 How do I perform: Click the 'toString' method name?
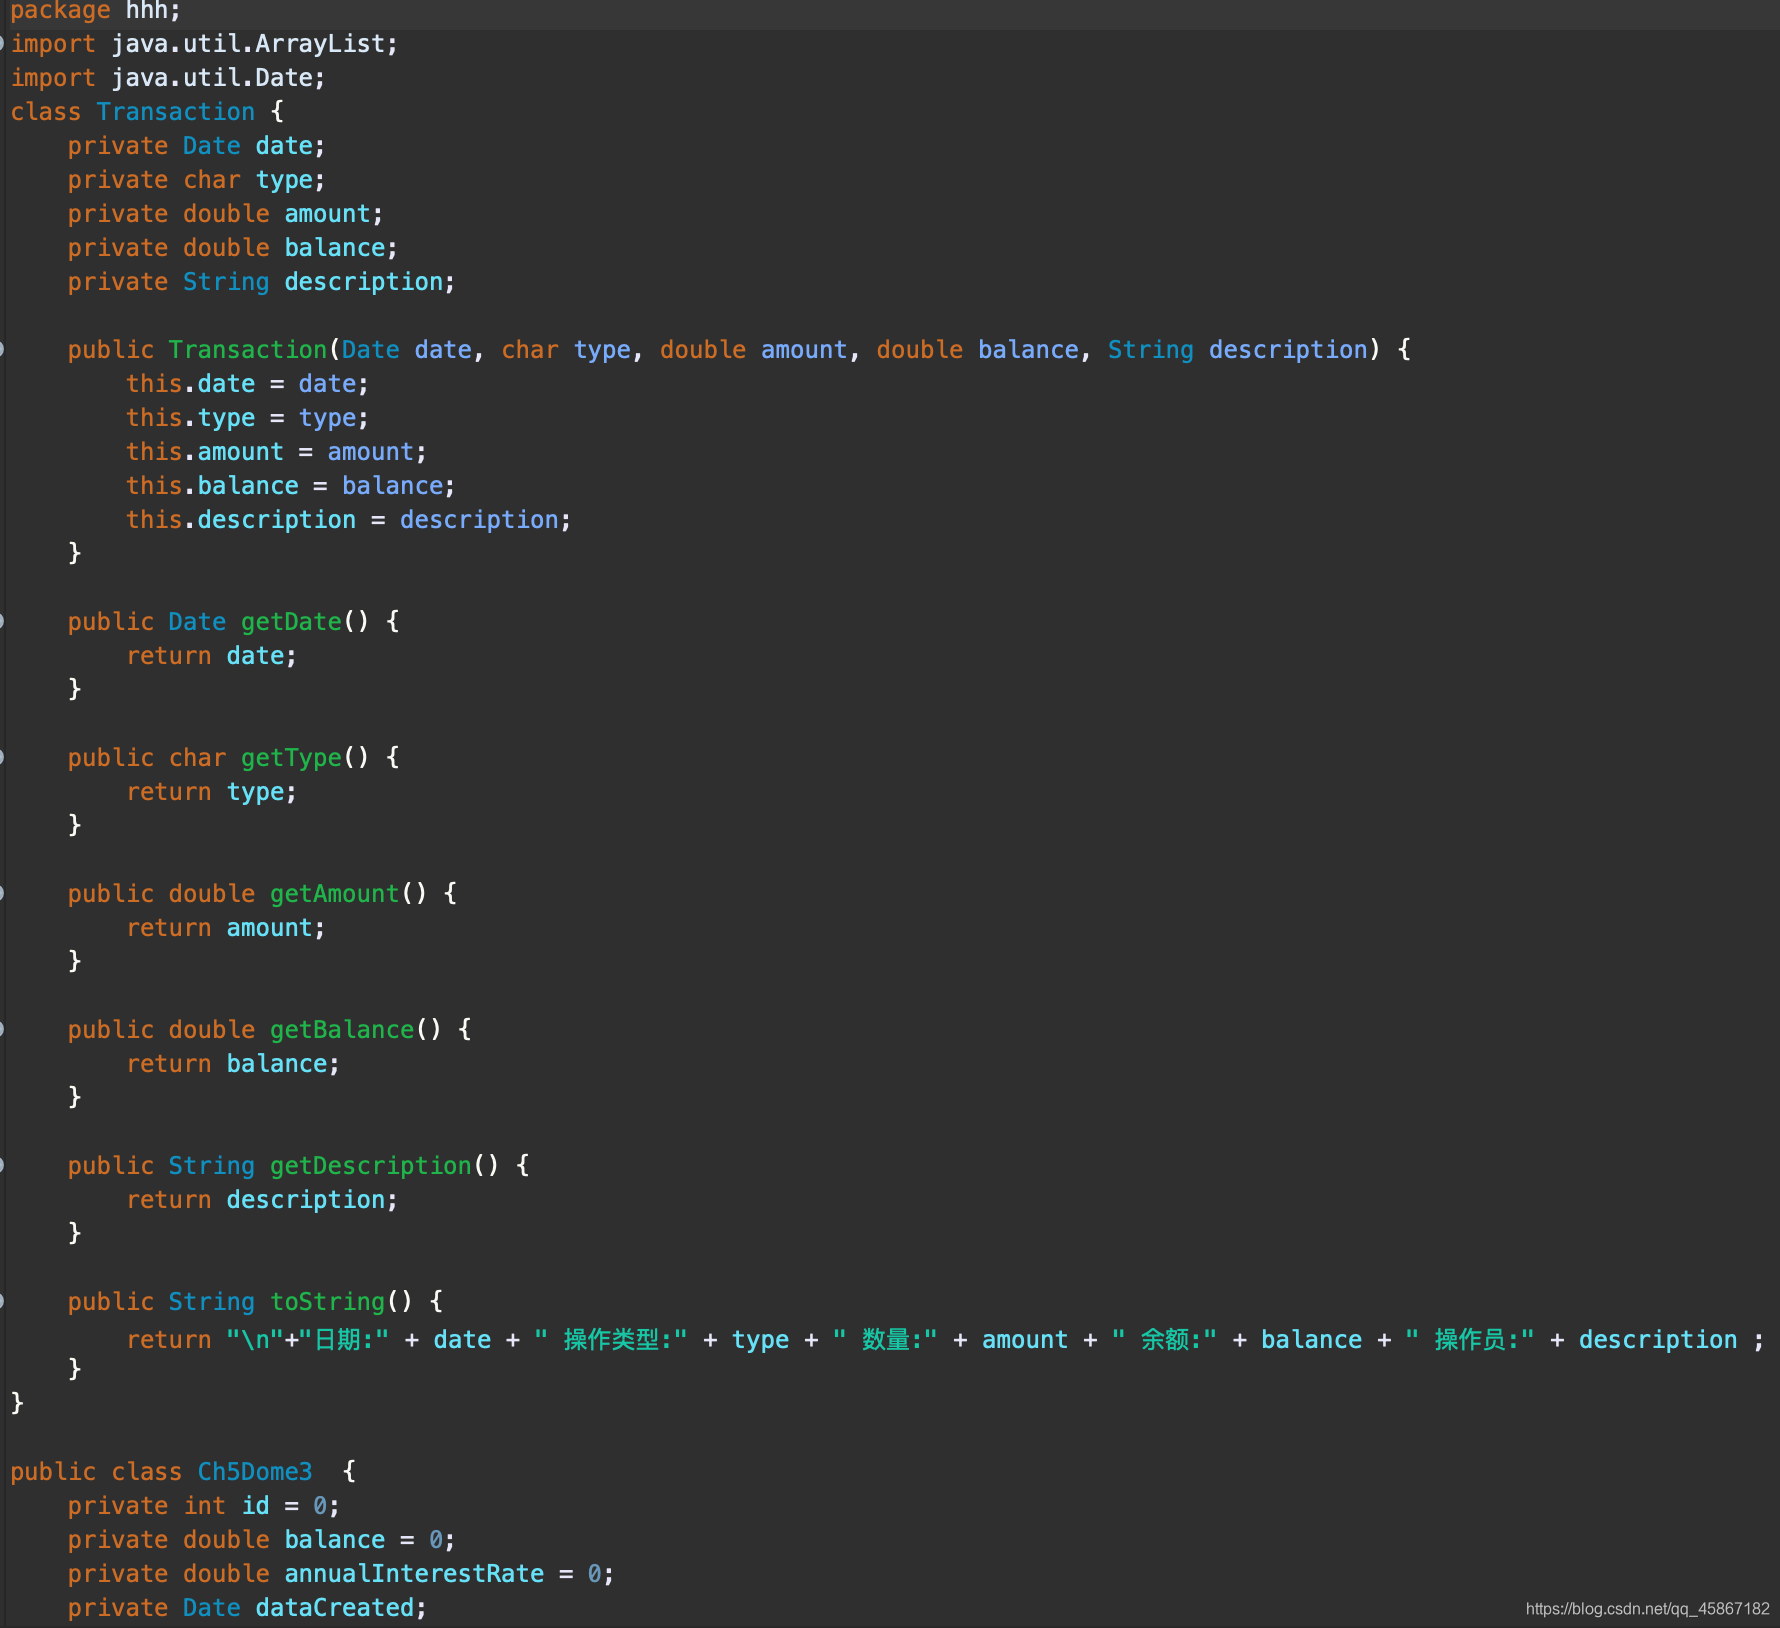coord(327,1302)
